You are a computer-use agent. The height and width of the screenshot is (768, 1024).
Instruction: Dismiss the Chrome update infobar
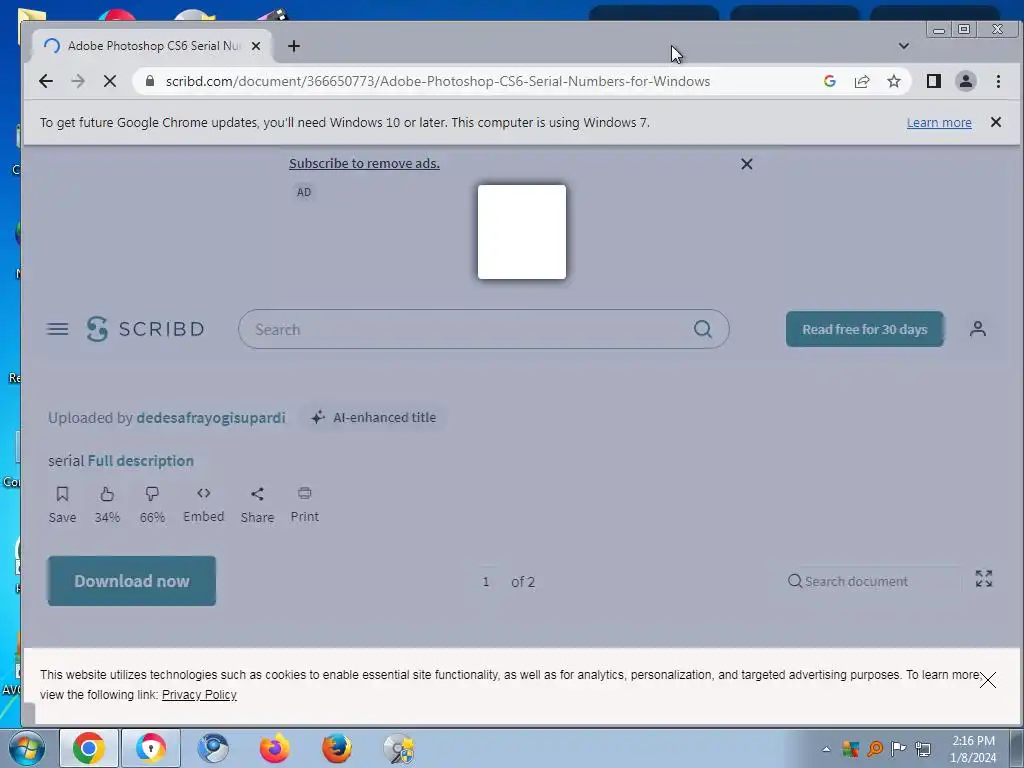995,122
